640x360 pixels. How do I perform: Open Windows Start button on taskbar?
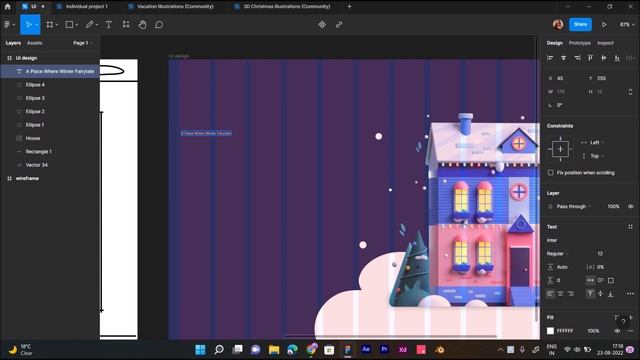coord(200,350)
